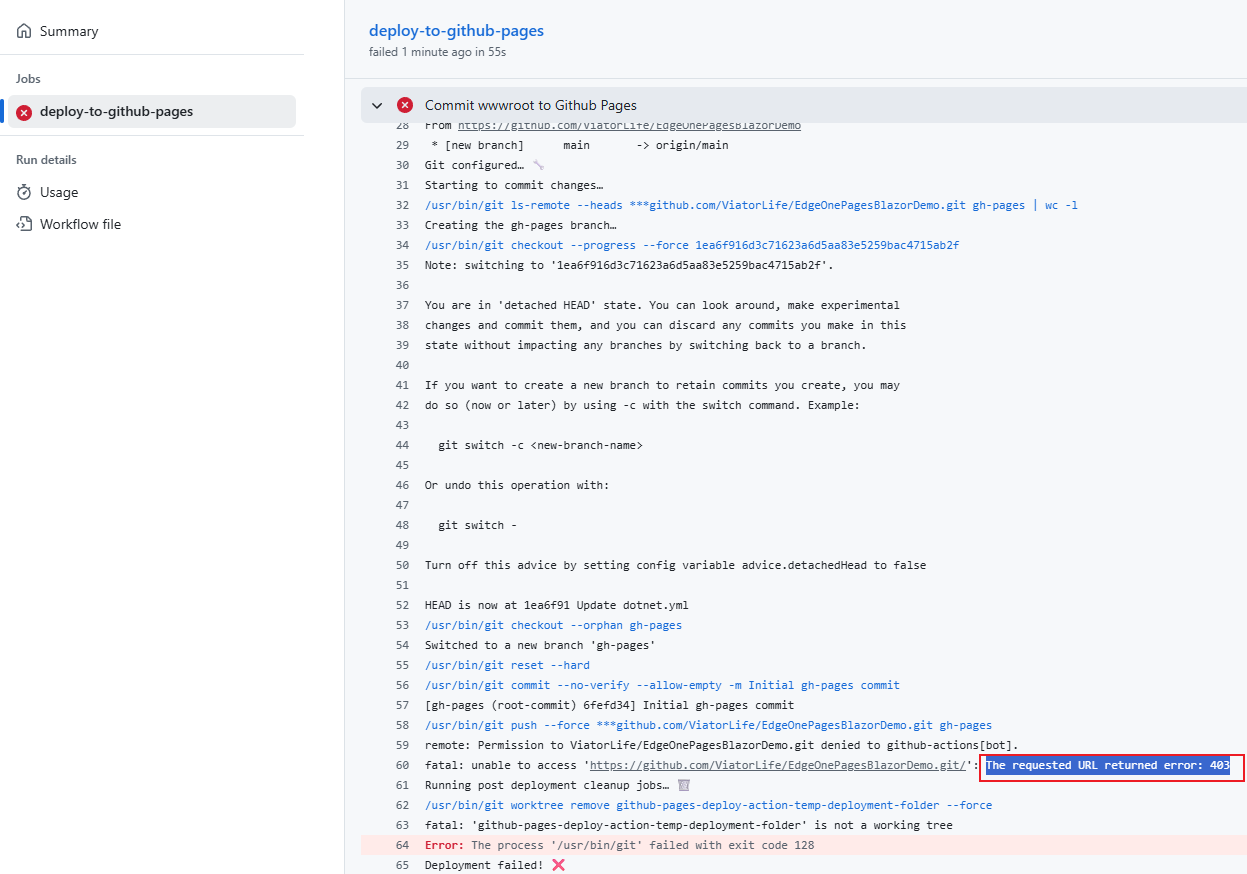Select the deploy-to-github-pages job in sidebar
The image size is (1247, 874).
tap(116, 112)
